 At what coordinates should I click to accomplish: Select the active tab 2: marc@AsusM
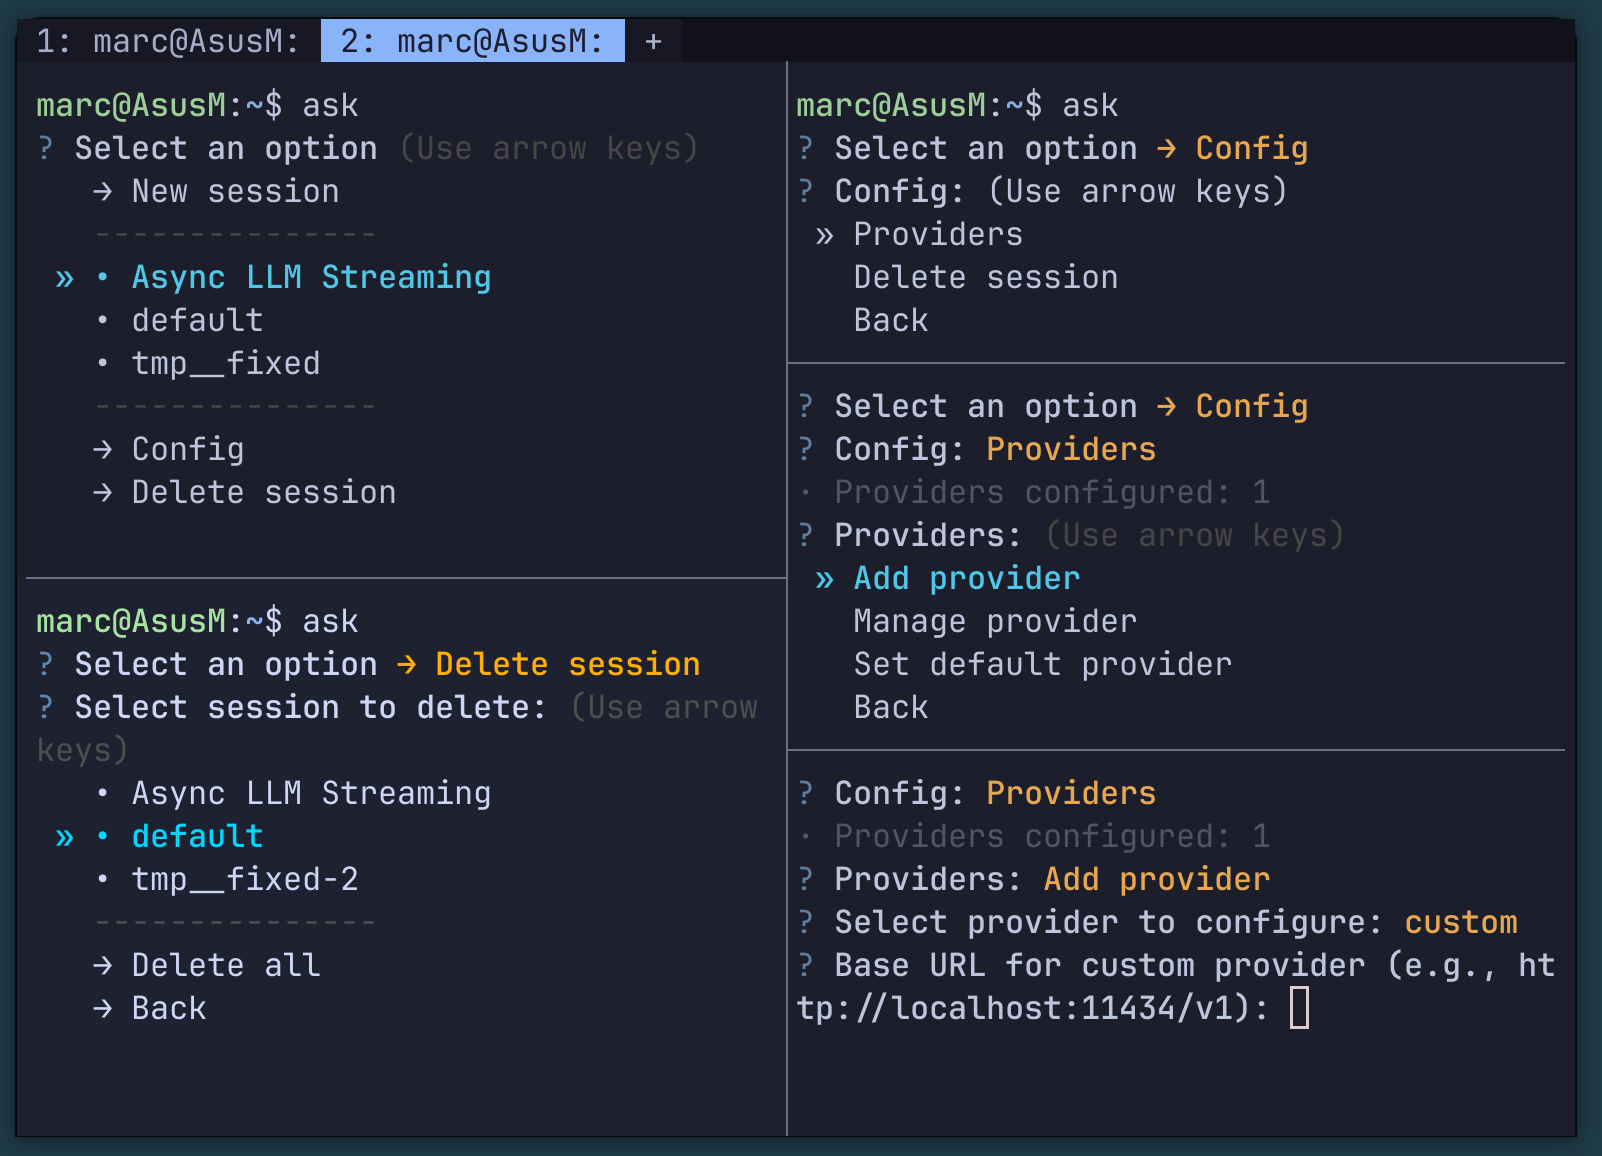click(x=472, y=41)
